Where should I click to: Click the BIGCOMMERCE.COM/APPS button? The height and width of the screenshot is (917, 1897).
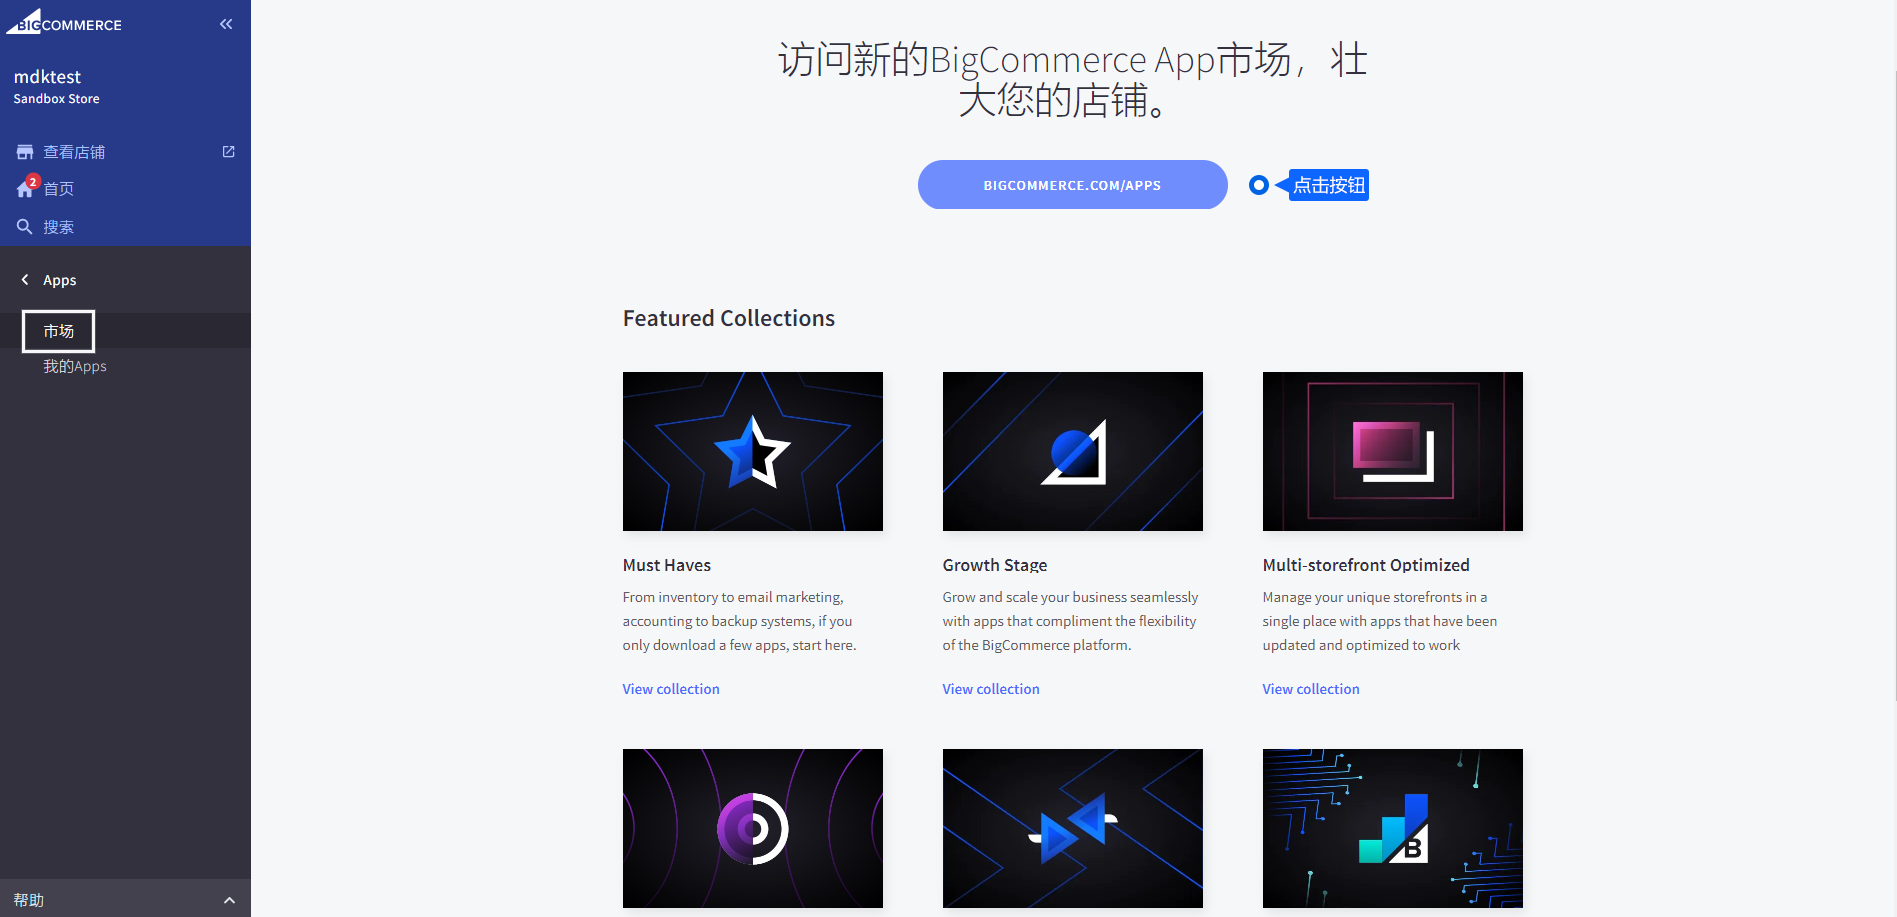1072,185
